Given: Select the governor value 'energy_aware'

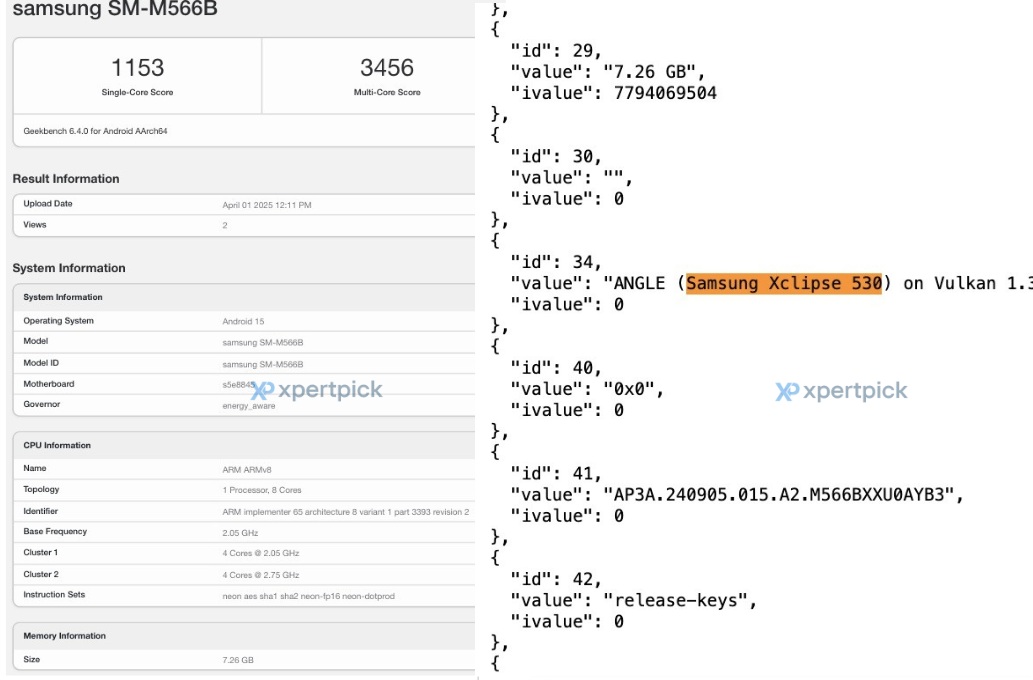Looking at the screenshot, I should point(249,406).
